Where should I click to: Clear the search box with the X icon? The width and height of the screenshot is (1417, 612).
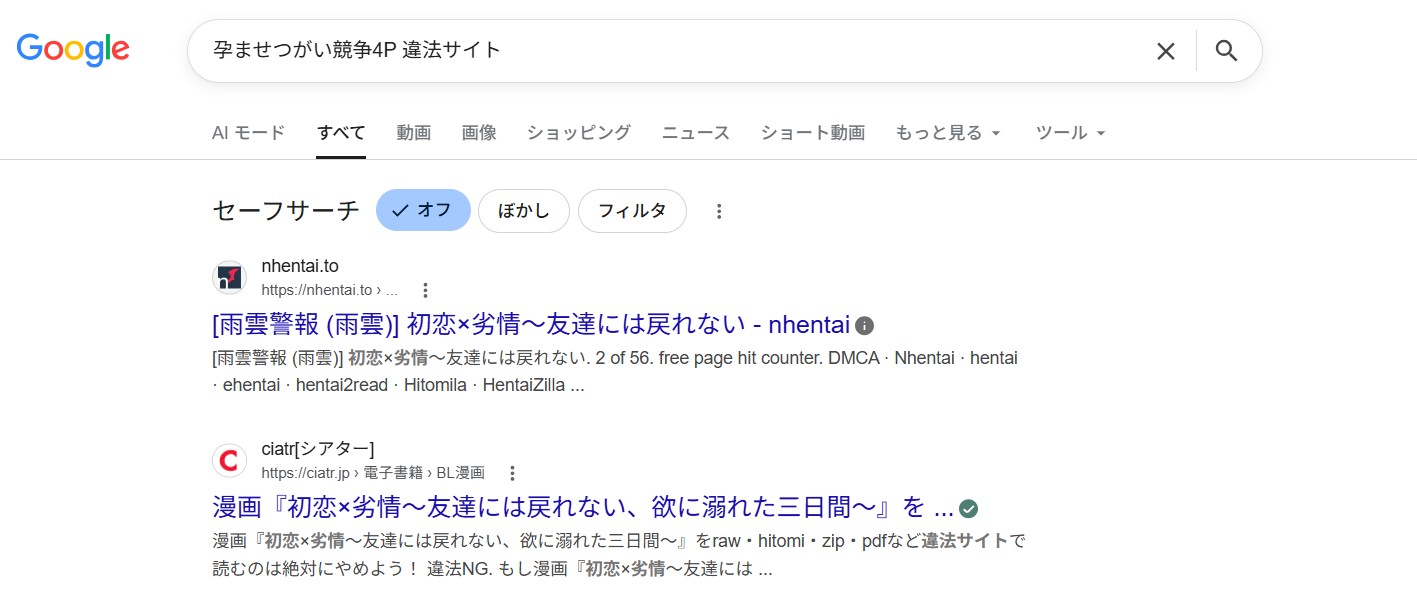coord(1166,51)
